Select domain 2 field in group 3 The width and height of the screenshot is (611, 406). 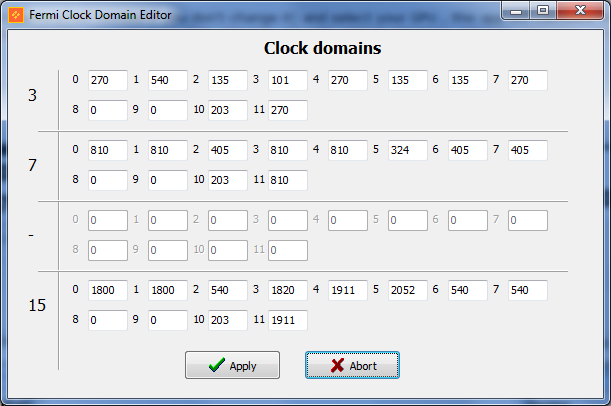[x=228, y=80]
